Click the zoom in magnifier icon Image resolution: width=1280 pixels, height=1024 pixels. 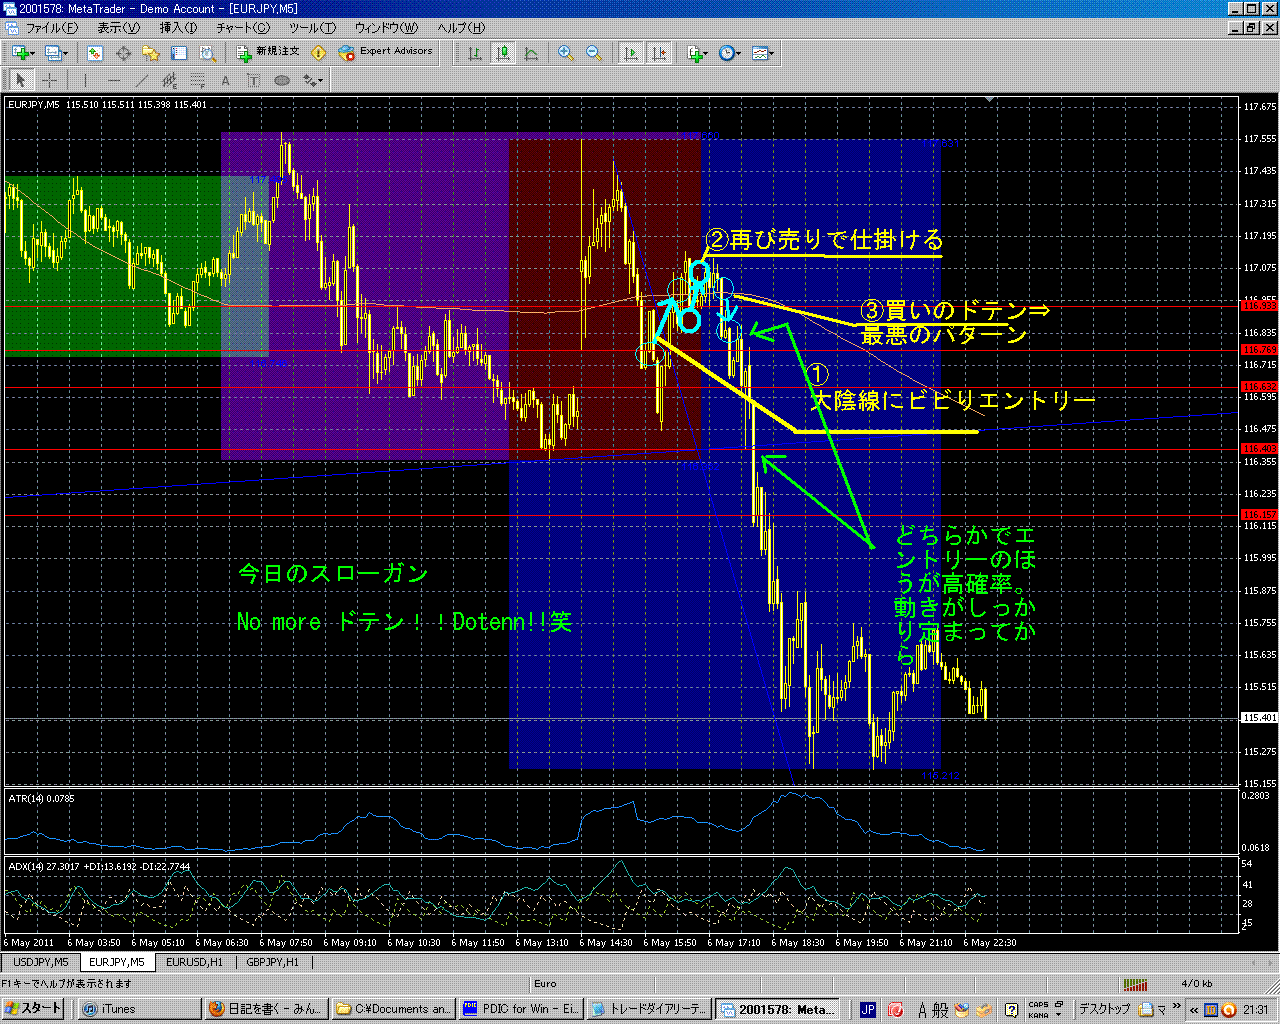click(566, 53)
